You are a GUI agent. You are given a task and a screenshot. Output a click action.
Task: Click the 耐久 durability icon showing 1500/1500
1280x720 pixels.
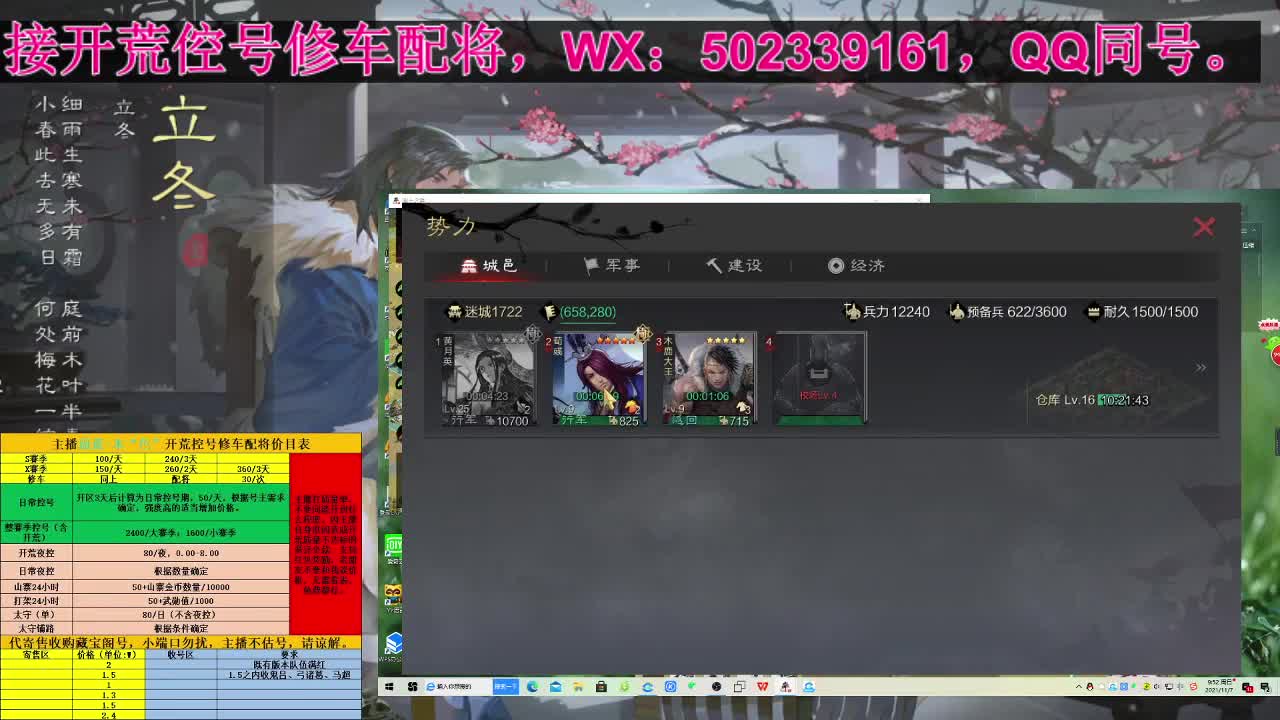[1094, 312]
